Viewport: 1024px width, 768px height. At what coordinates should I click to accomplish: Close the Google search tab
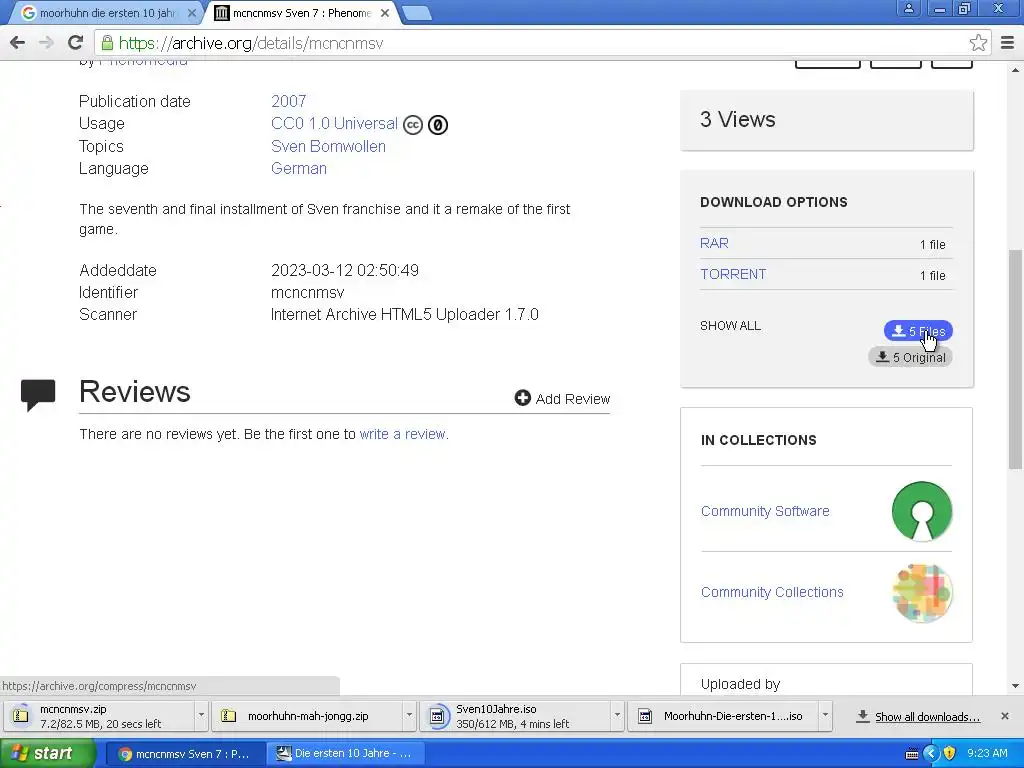point(191,13)
